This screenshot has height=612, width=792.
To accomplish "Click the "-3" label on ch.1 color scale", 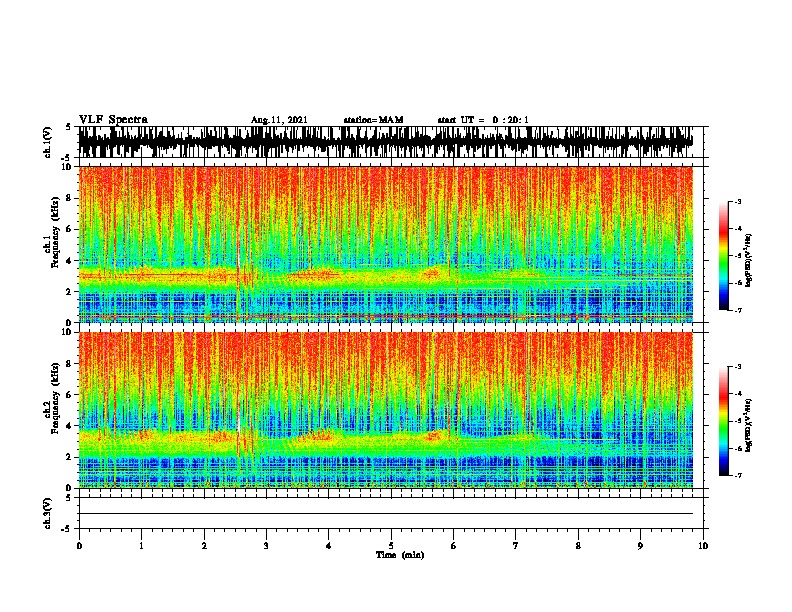I will (737, 201).
